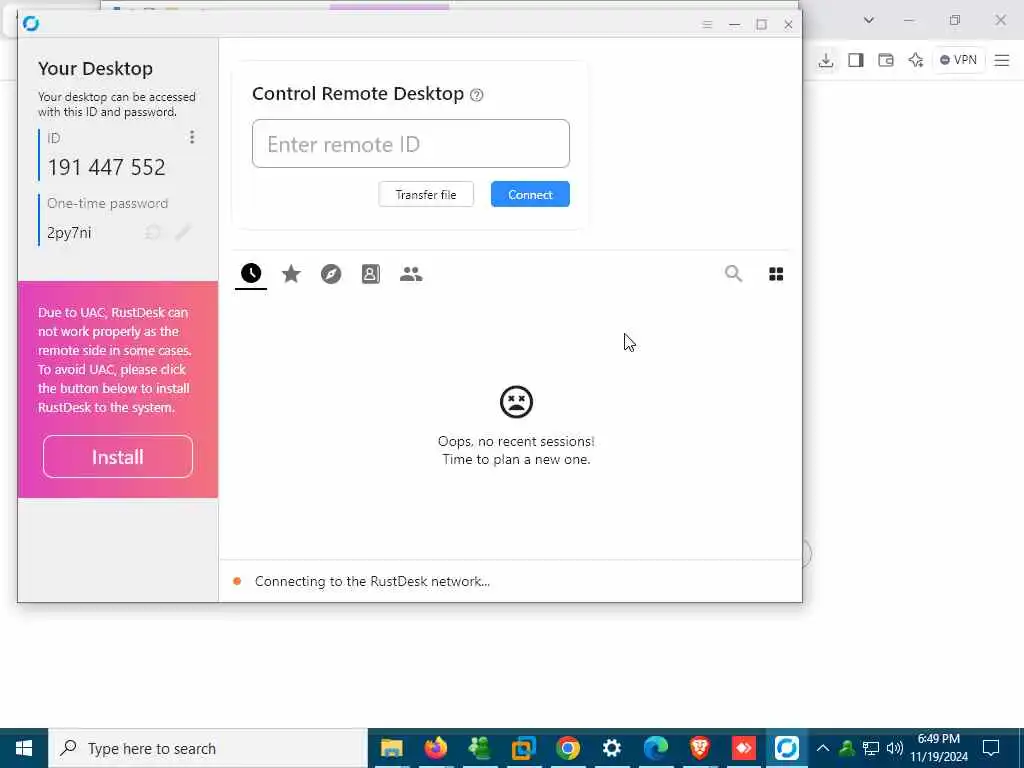Open the Discovered compass tab
Viewport: 1024px width, 768px height.
331,274
